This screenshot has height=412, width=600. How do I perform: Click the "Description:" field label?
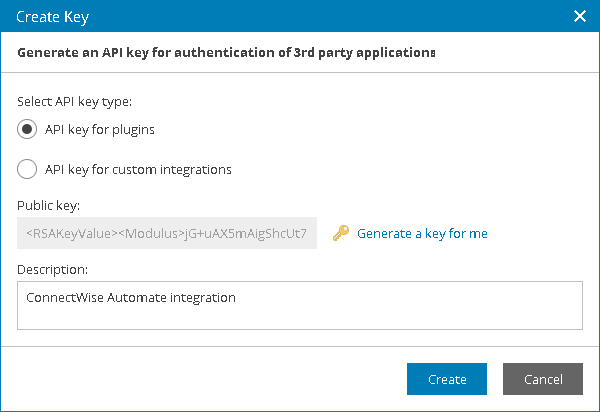(53, 269)
